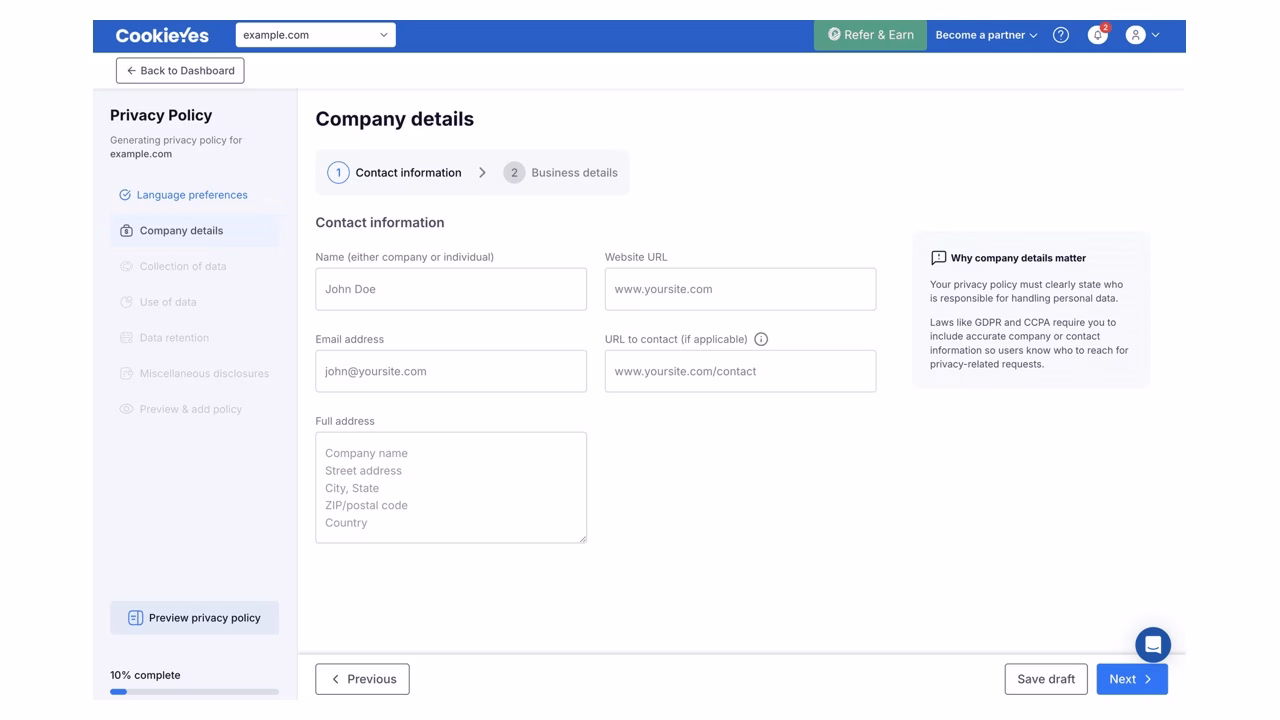Open Preview & add policy section
Image resolution: width=1280 pixels, height=720 pixels.
pos(194,409)
